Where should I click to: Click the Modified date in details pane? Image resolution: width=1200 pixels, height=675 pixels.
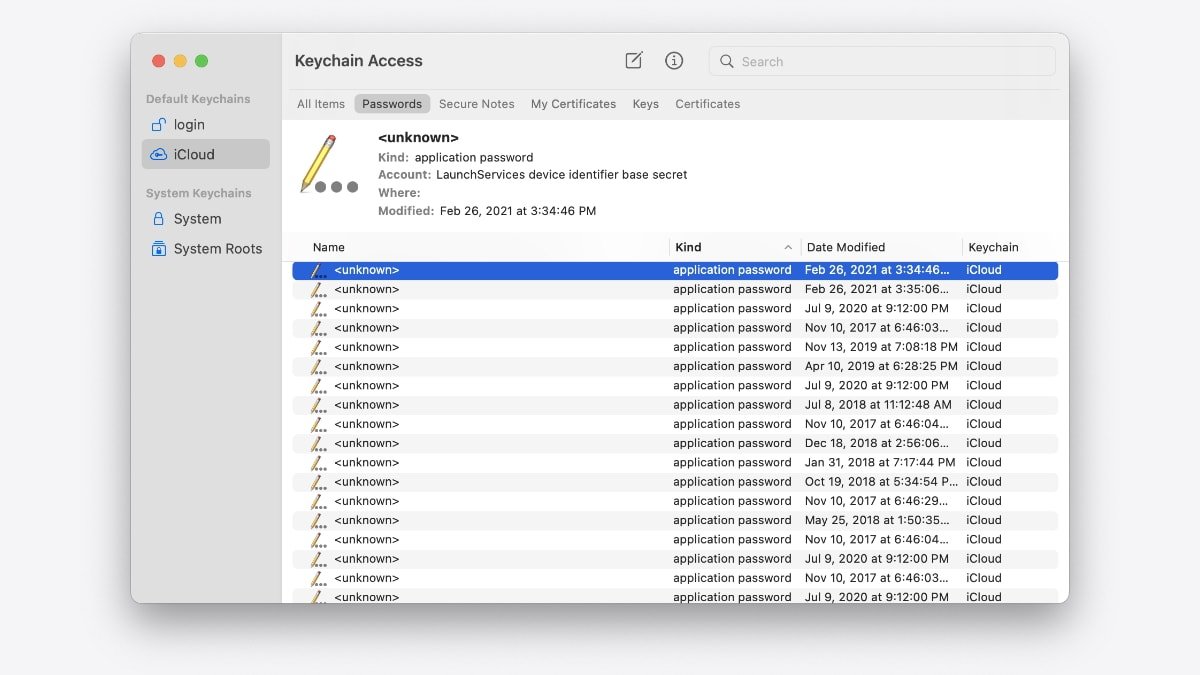518,211
